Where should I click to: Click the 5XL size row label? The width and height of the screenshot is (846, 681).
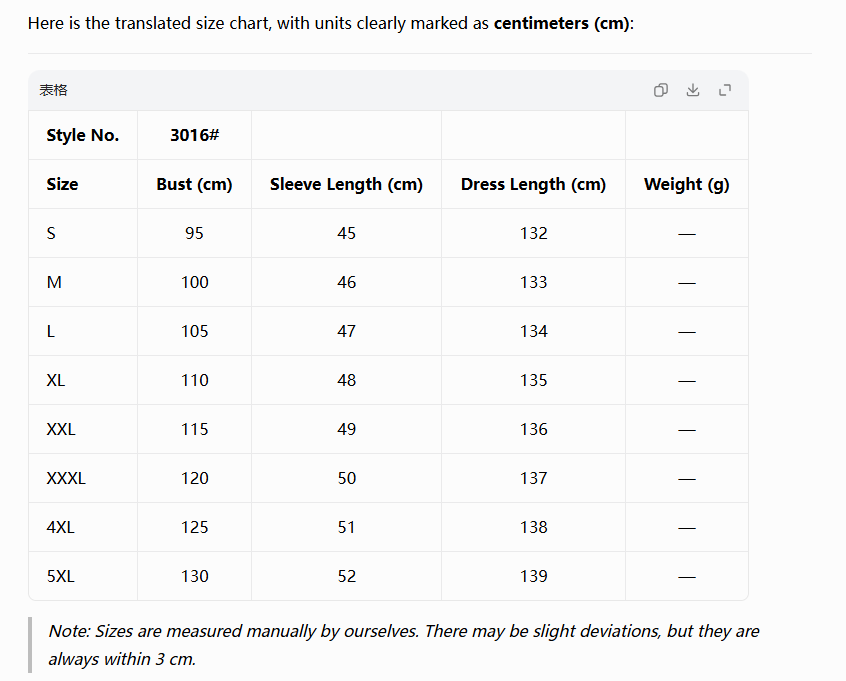60,576
